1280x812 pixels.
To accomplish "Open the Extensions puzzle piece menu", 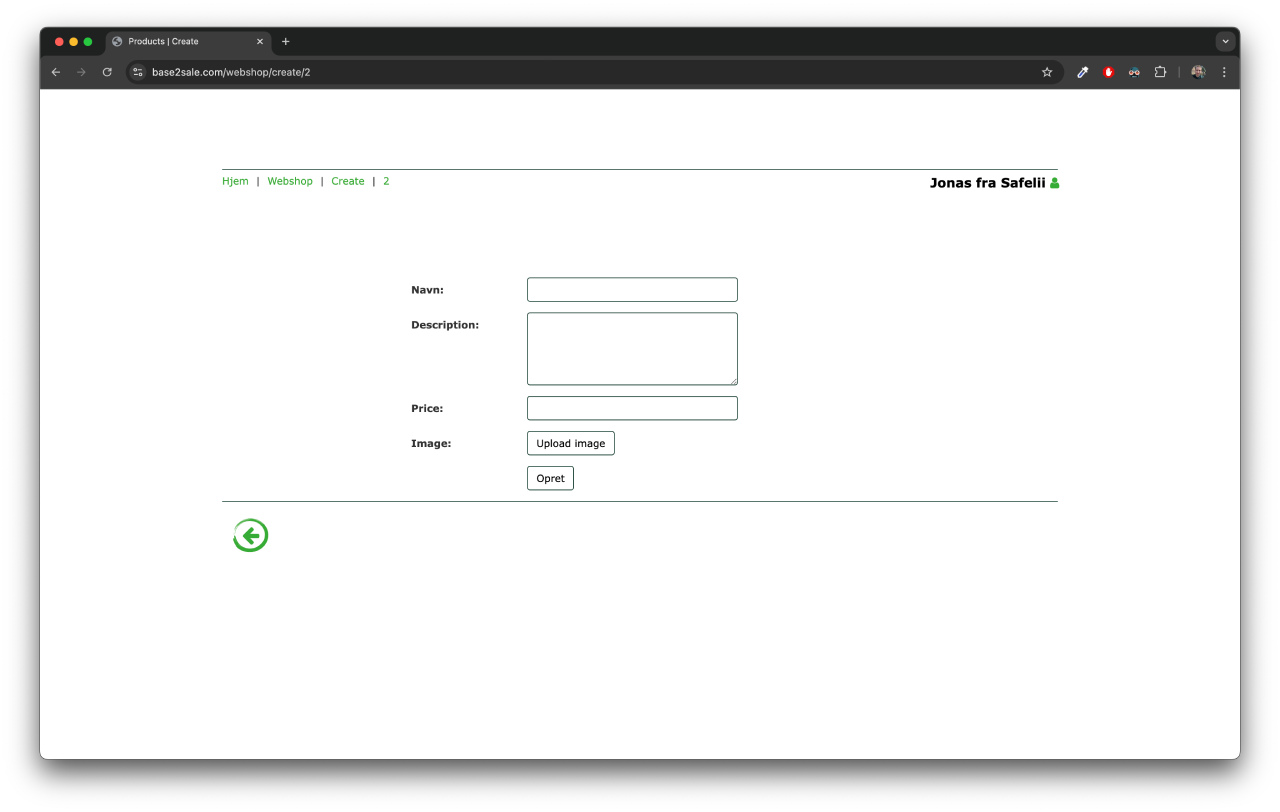I will coord(1160,72).
